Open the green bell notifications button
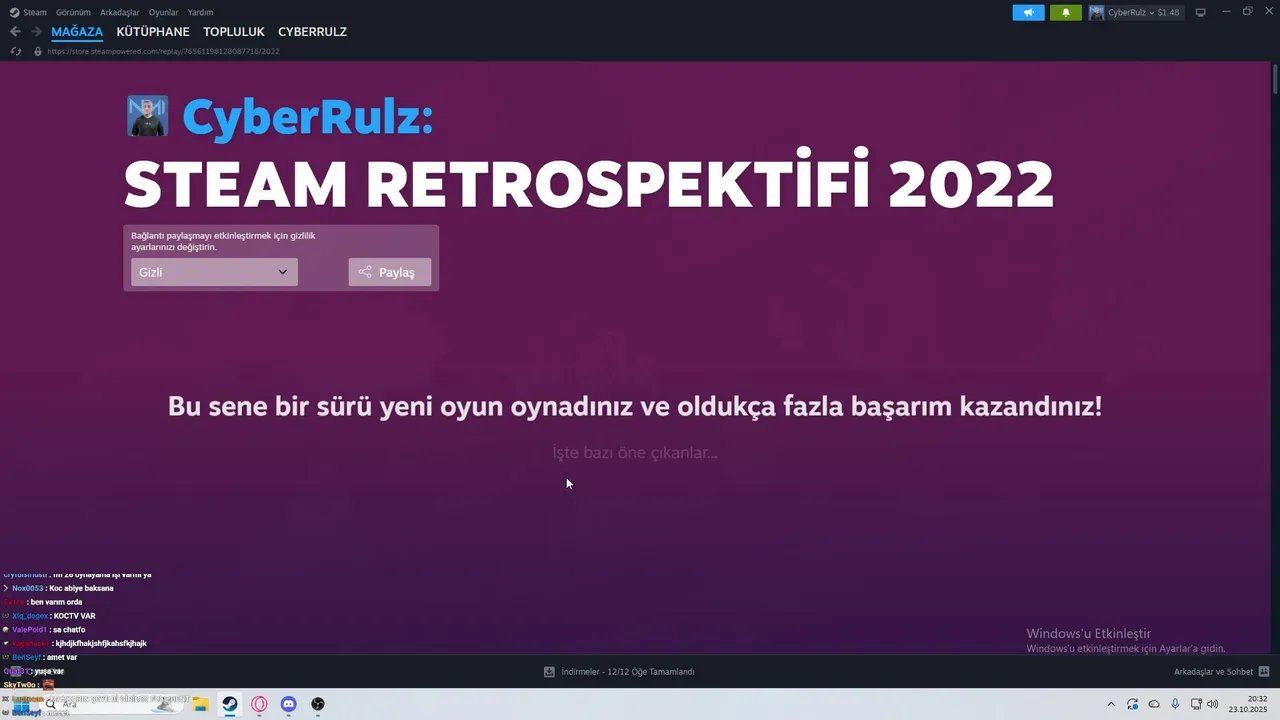Image resolution: width=1280 pixels, height=720 pixels. [1066, 12]
